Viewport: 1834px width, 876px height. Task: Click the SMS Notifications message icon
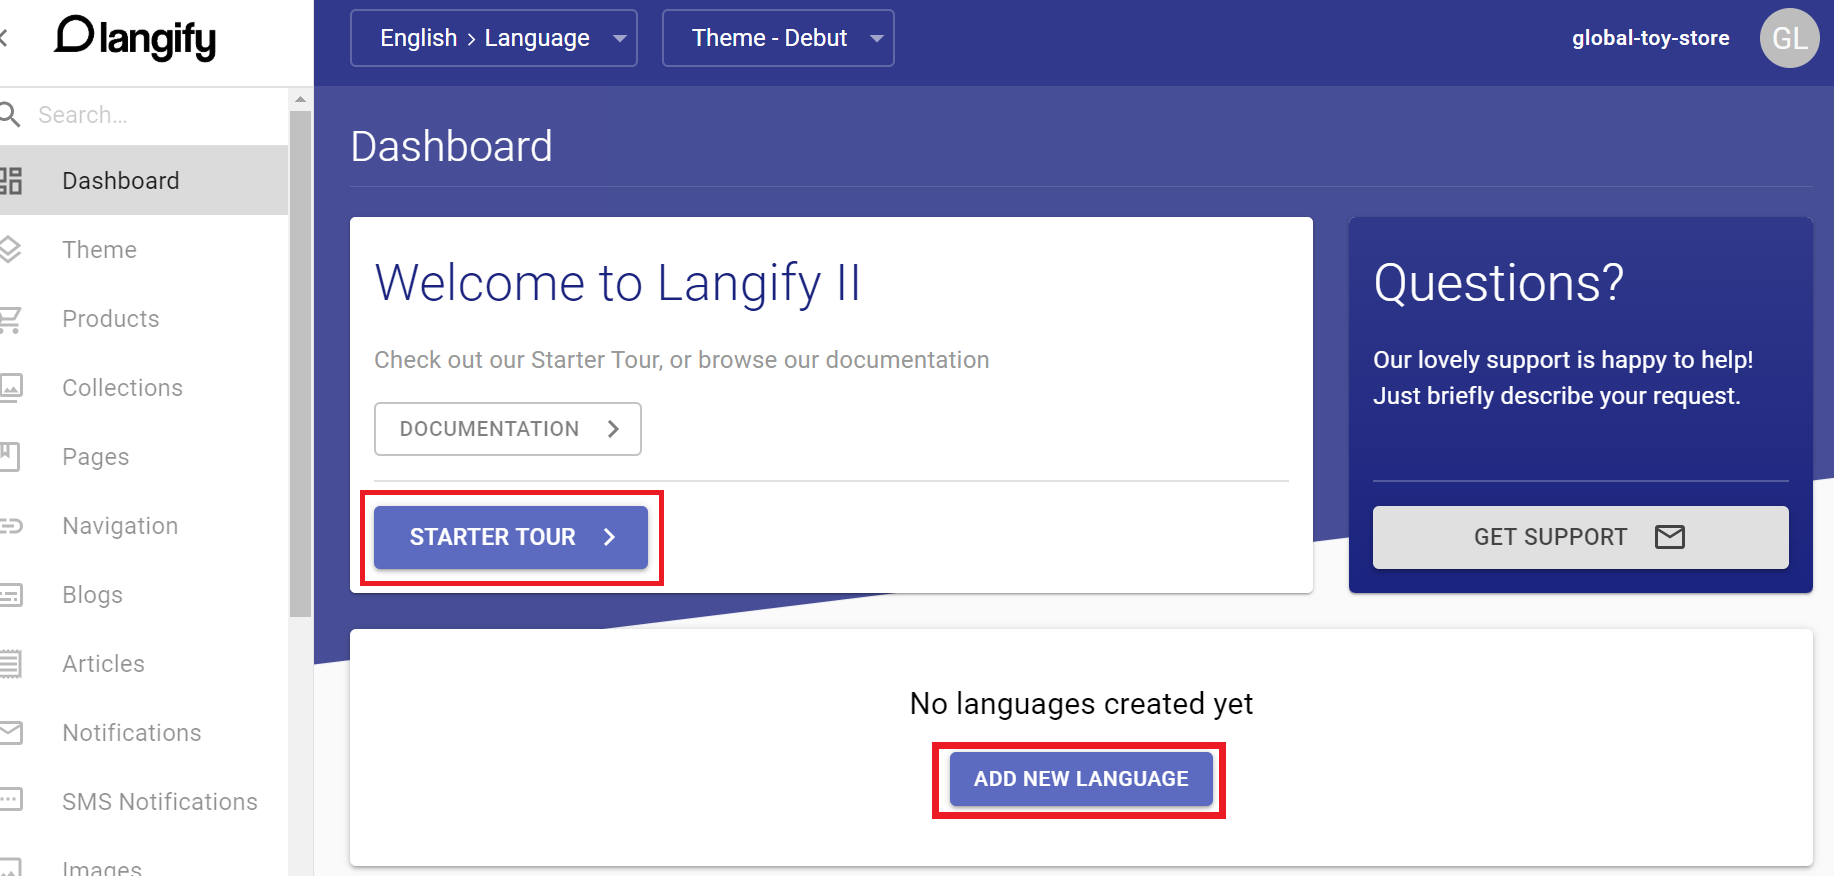click(11, 799)
